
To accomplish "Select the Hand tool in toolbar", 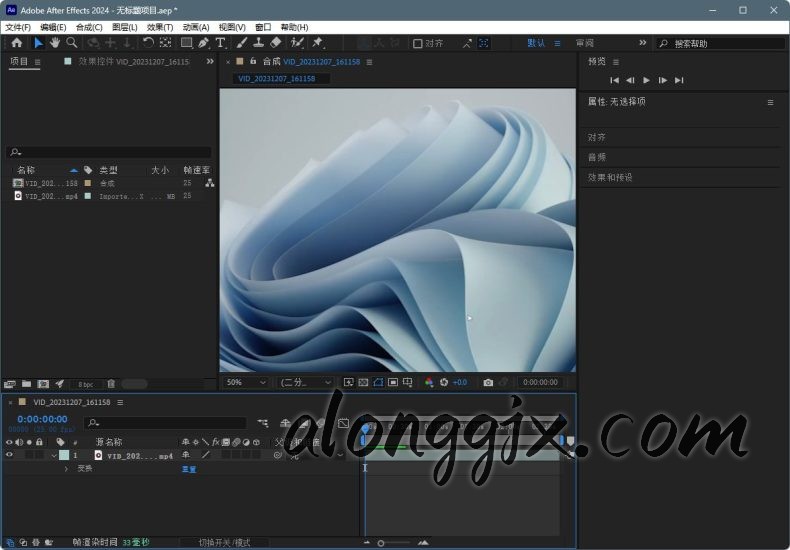I will (x=55, y=43).
